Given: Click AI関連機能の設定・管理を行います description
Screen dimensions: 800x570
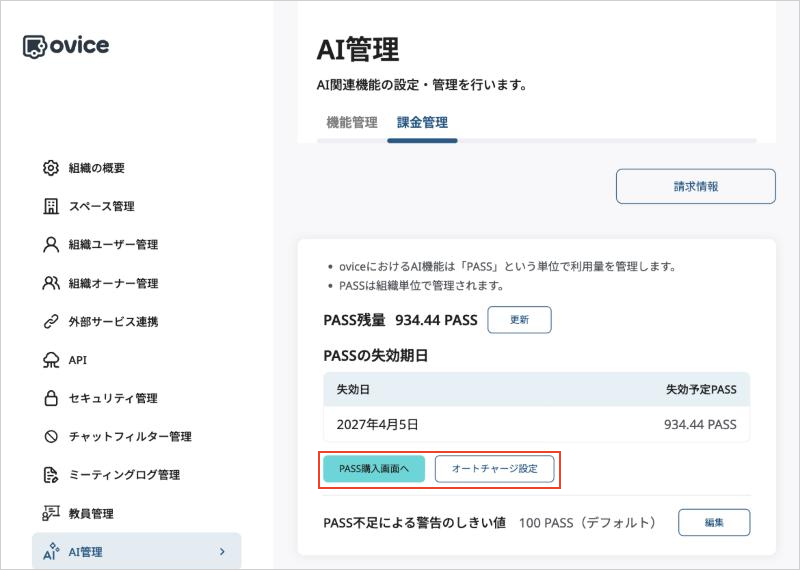Looking at the screenshot, I should point(421,85).
